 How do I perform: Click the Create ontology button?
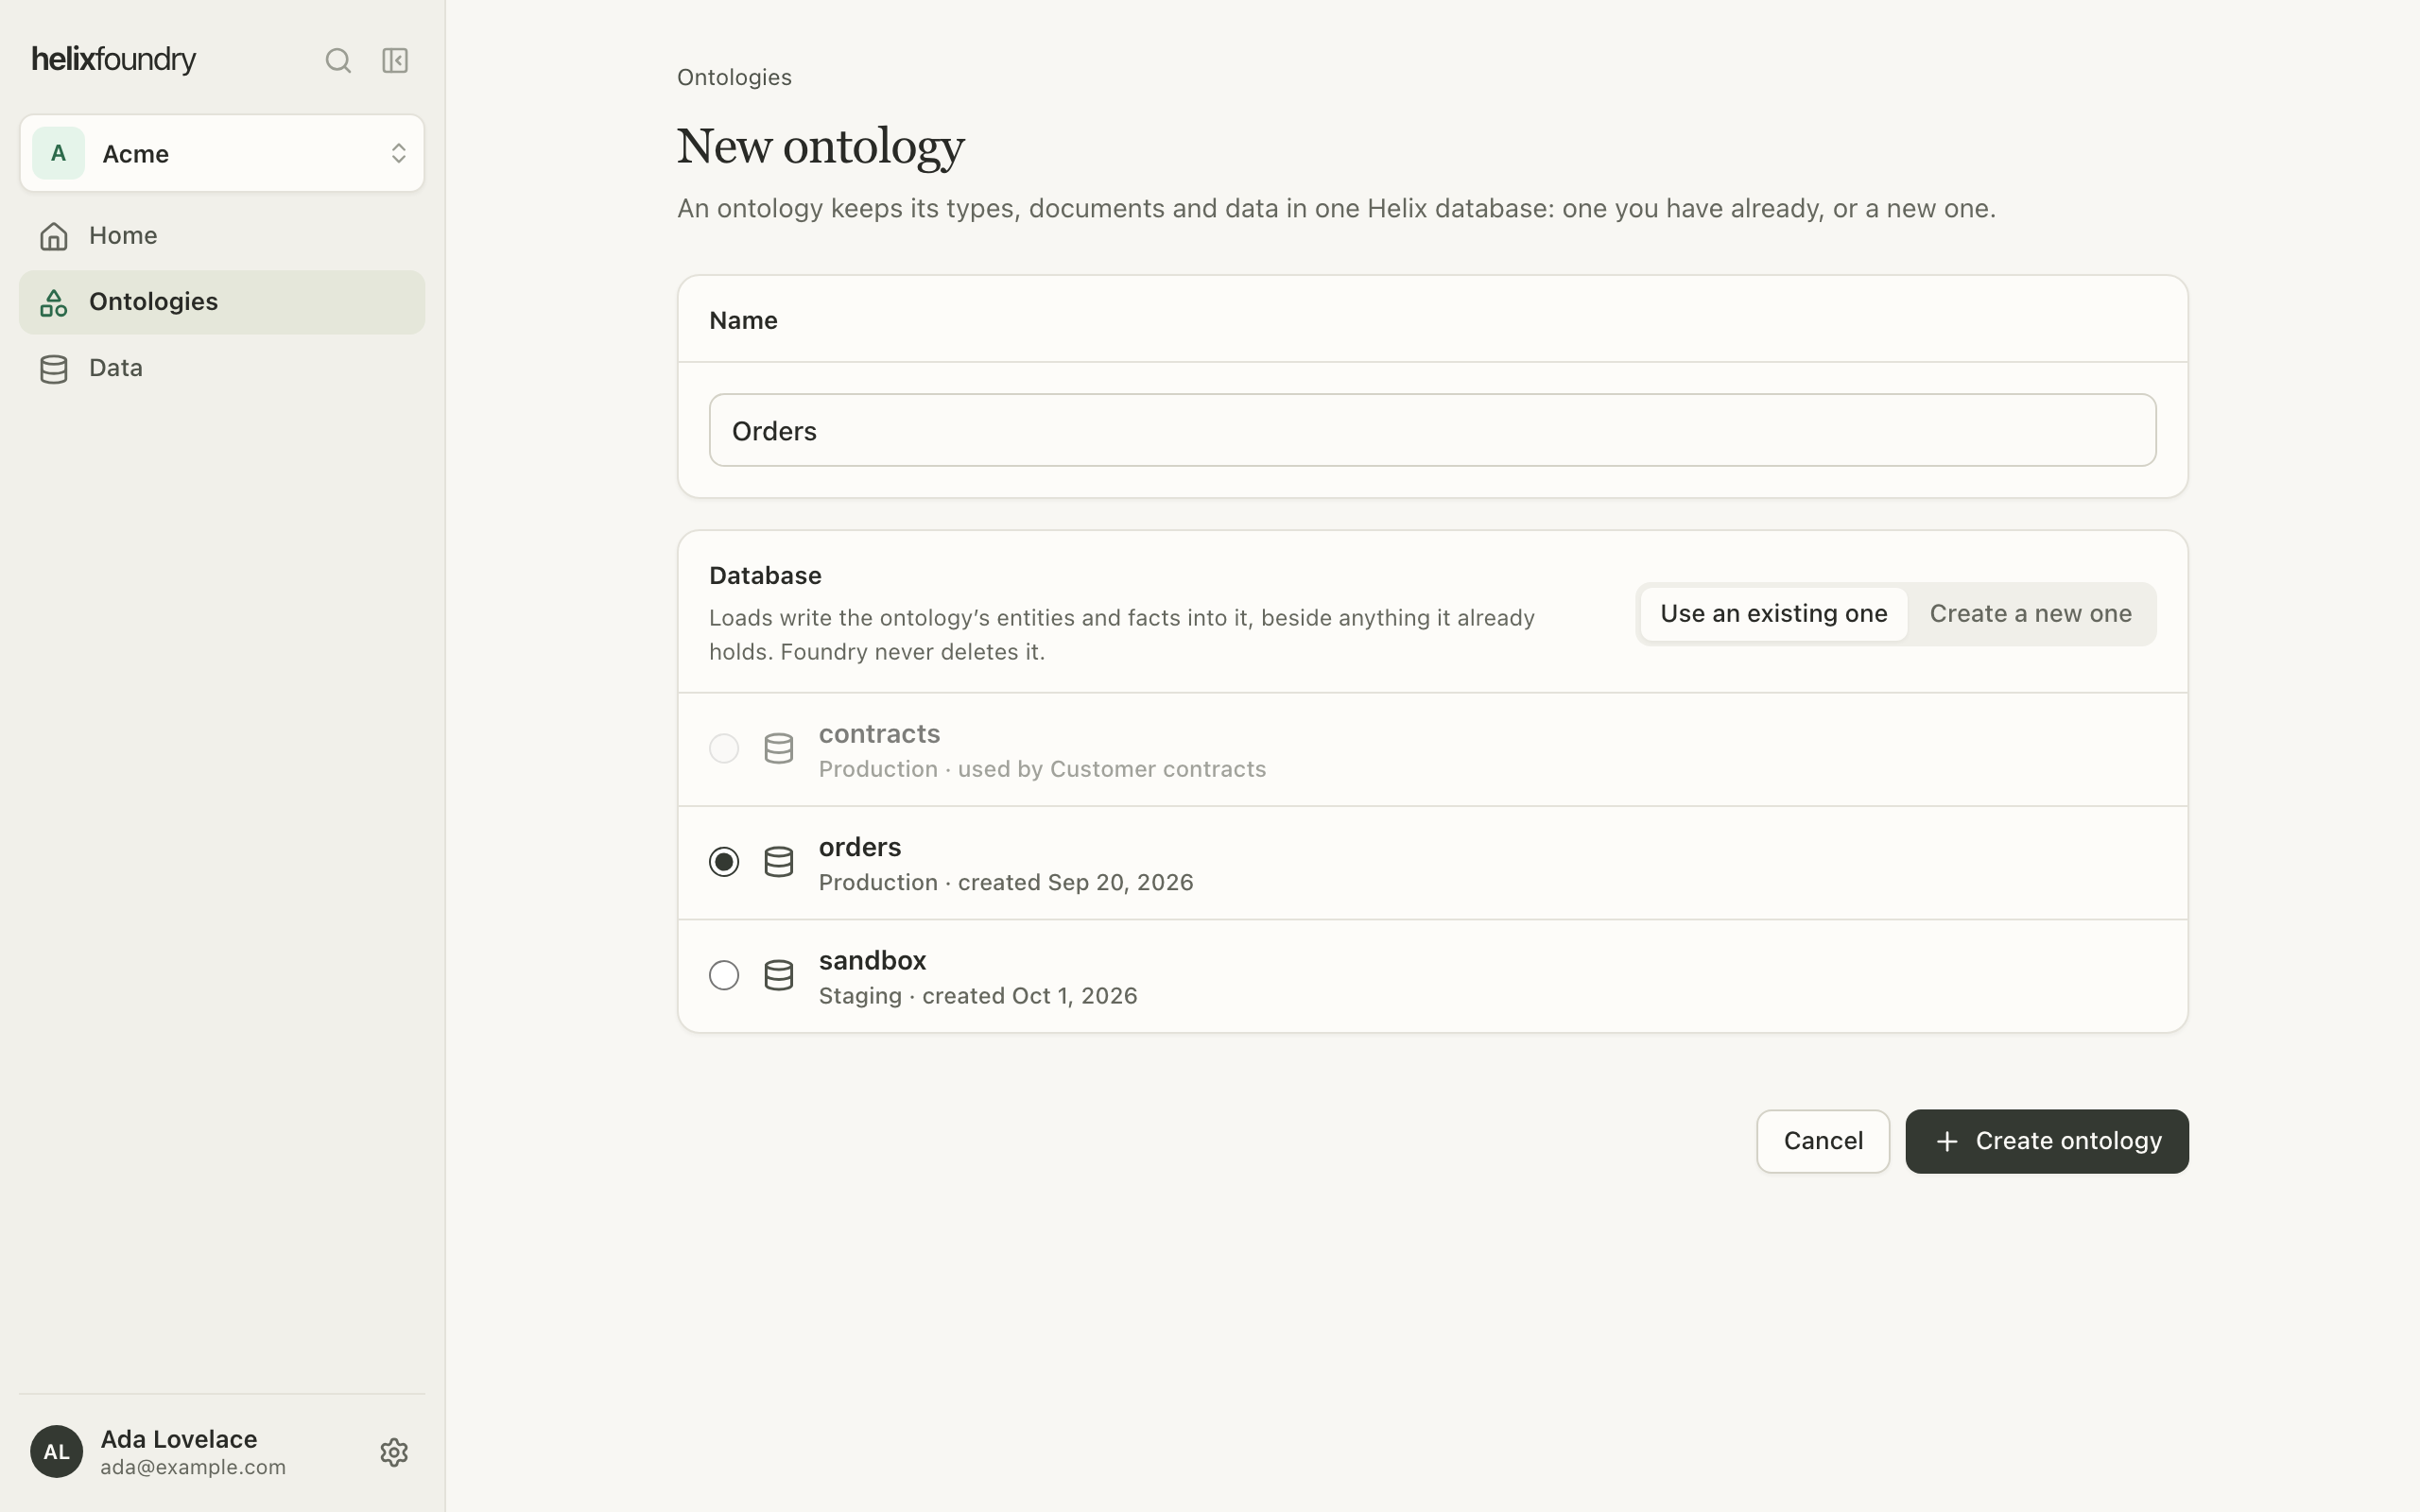pyautogui.click(x=2047, y=1141)
